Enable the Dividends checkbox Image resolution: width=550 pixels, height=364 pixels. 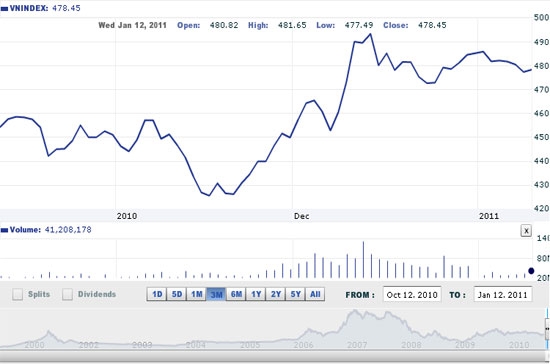coord(67,294)
